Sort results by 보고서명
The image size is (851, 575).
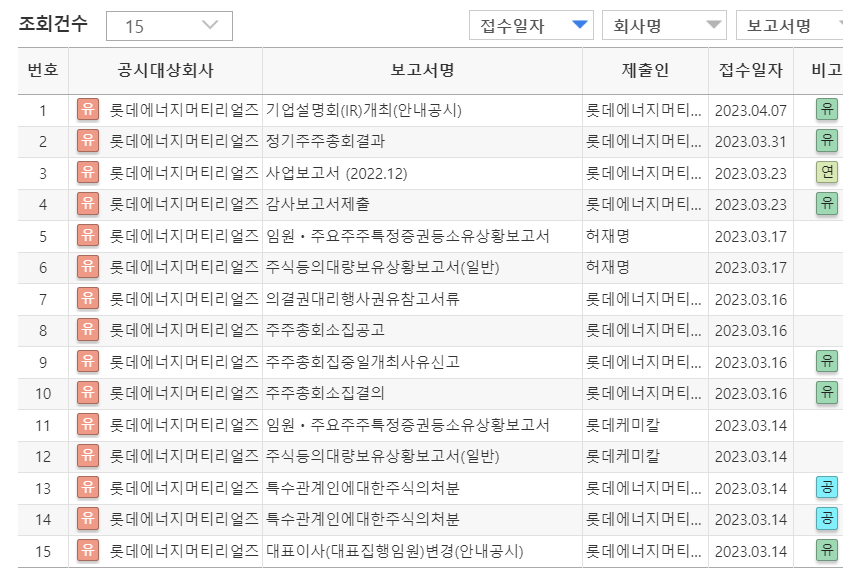tap(790, 26)
